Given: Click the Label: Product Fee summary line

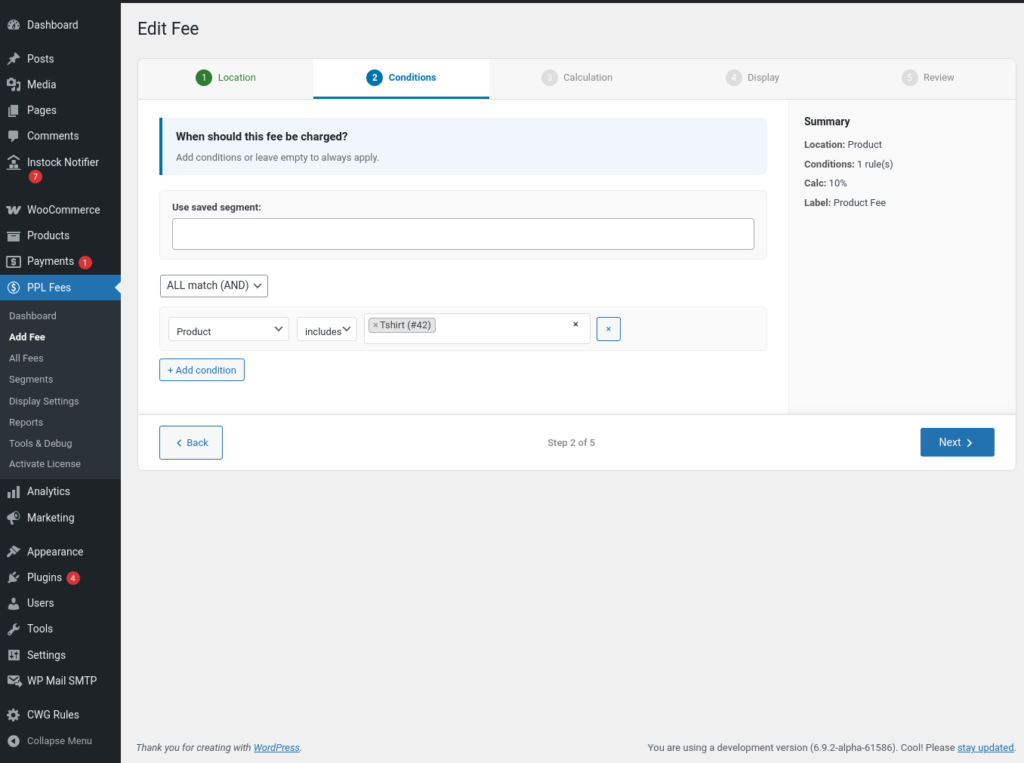Looking at the screenshot, I should (845, 203).
